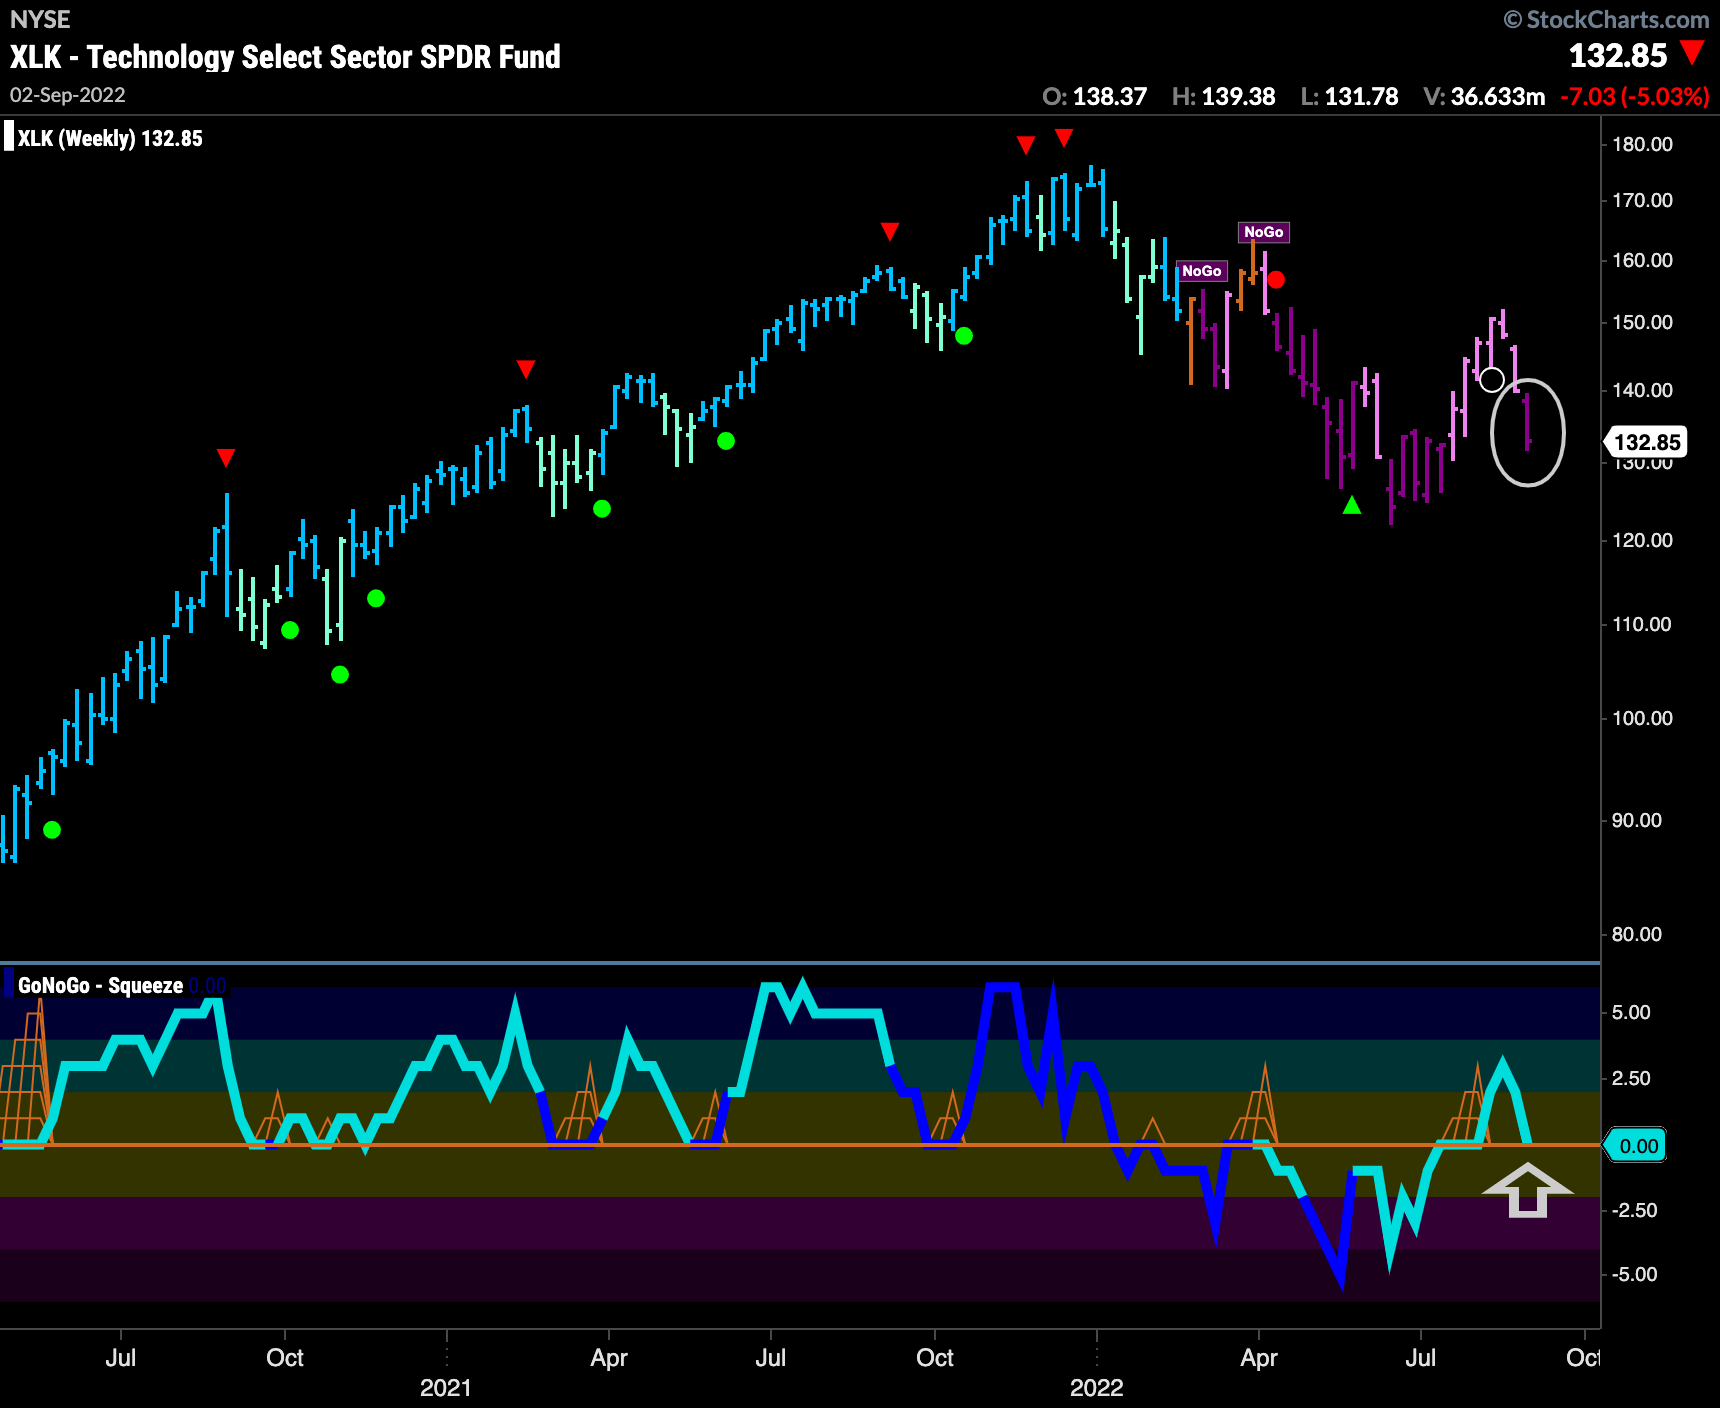Select the 132.85 price tag on the right axis
The image size is (1720, 1408).
tap(1646, 442)
